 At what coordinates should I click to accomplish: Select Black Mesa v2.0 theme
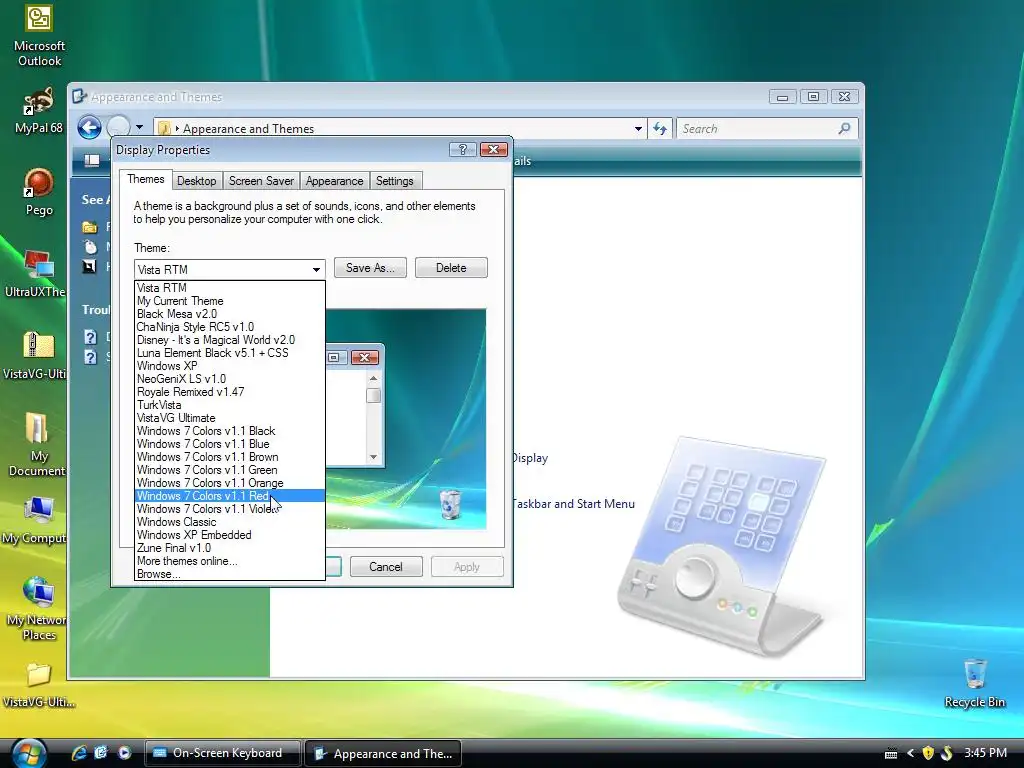coord(230,313)
